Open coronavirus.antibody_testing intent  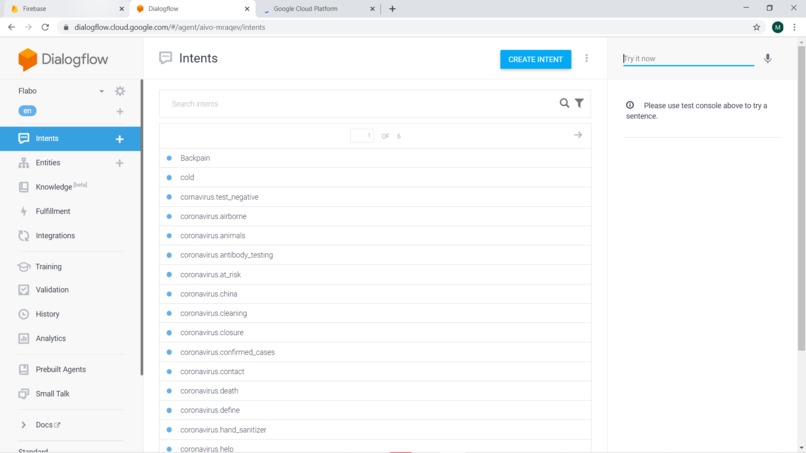click(x=375, y=255)
